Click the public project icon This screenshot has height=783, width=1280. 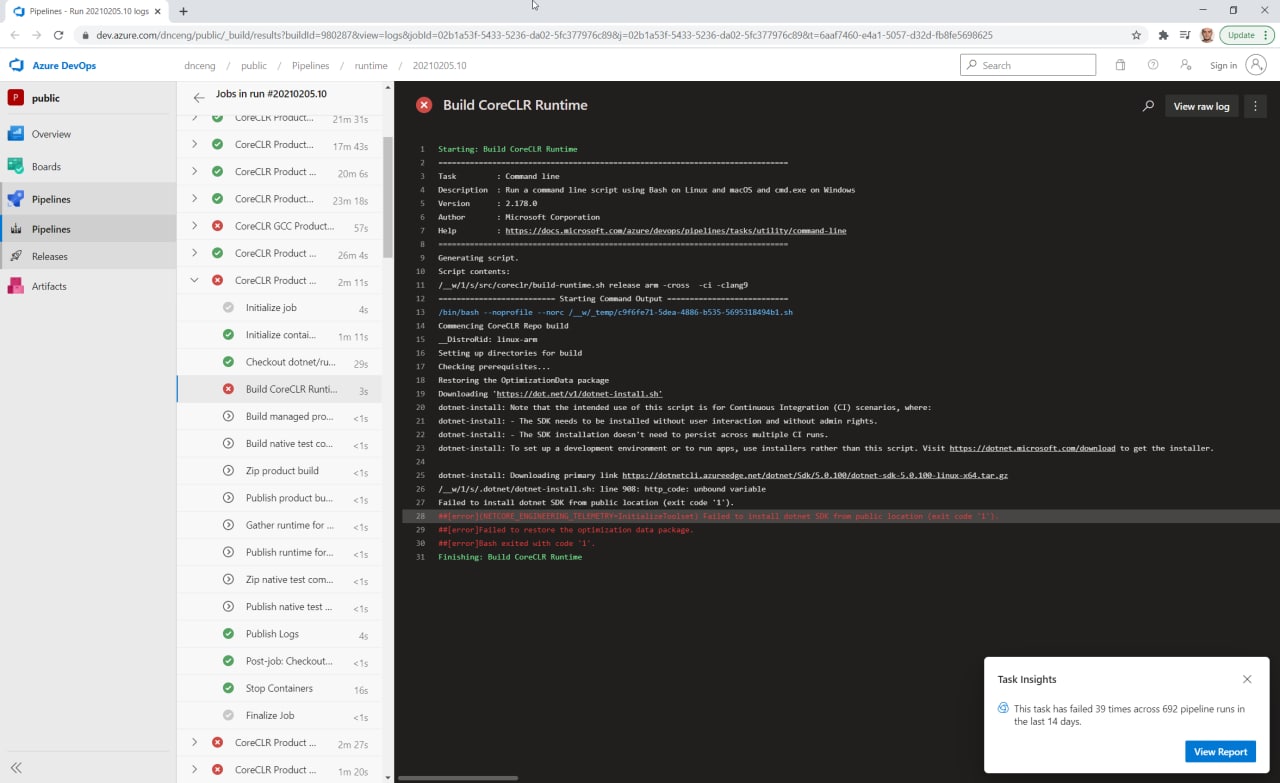[16, 98]
